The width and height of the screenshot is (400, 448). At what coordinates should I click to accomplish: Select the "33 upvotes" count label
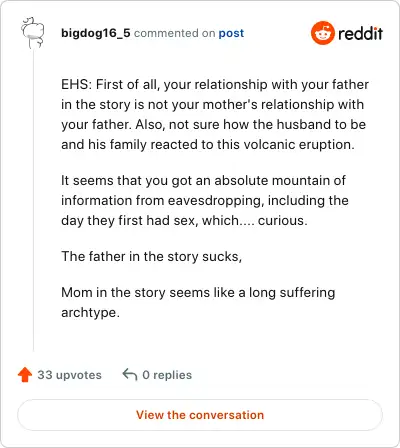click(69, 375)
